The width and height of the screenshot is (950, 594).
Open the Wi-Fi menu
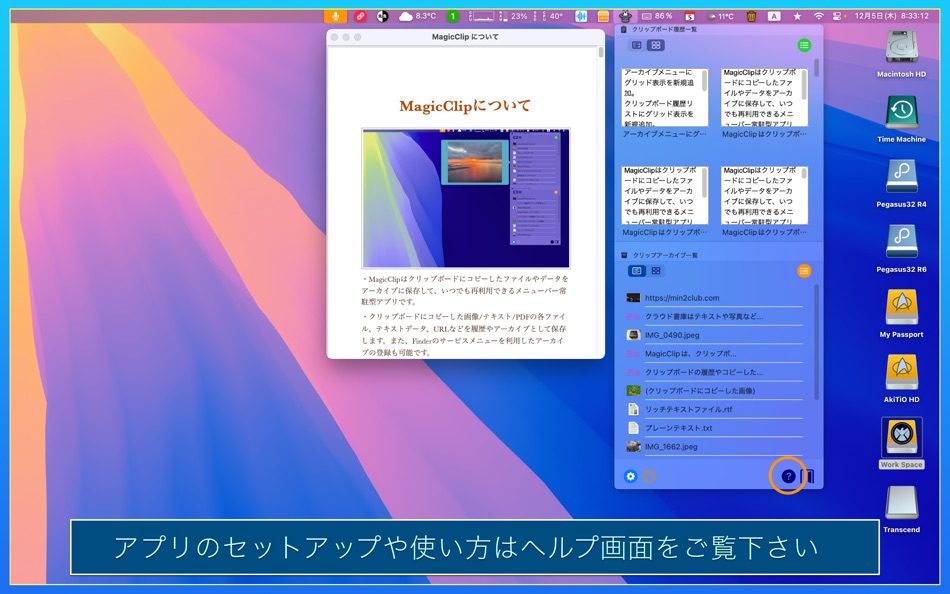click(x=819, y=16)
